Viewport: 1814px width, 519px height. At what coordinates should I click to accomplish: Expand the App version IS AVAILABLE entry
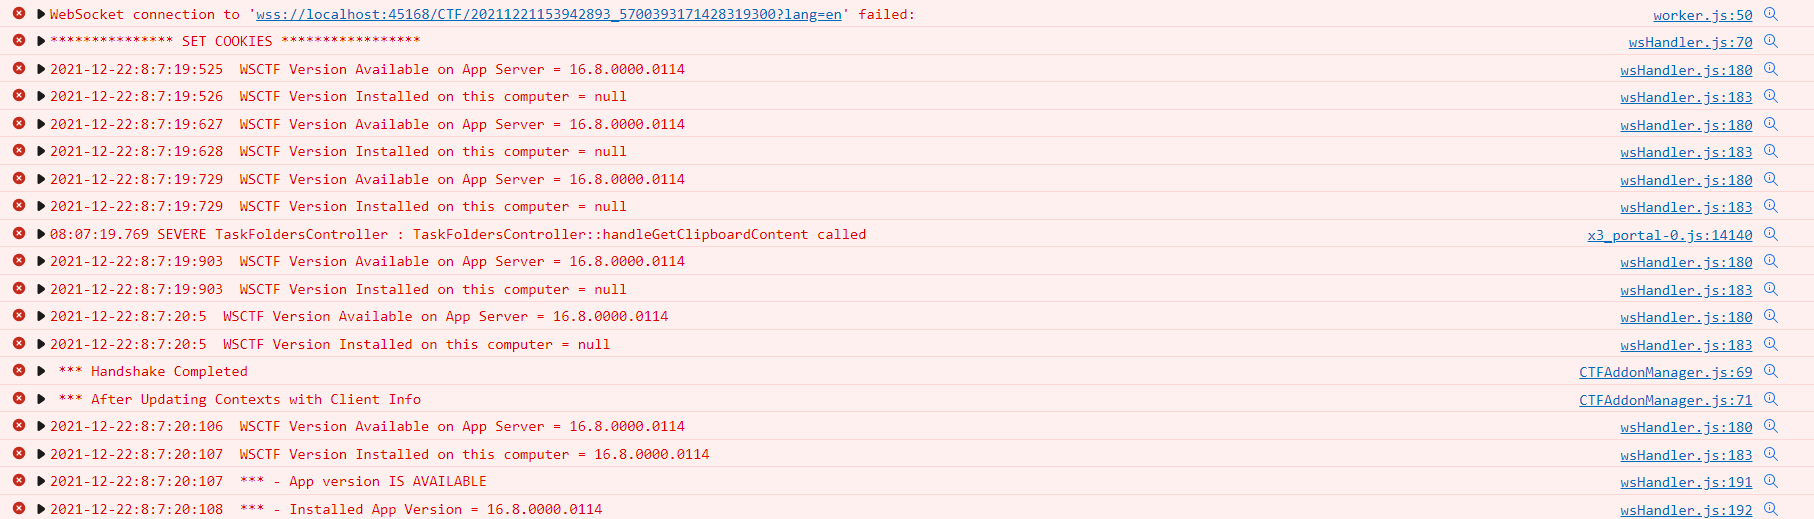pos(41,481)
